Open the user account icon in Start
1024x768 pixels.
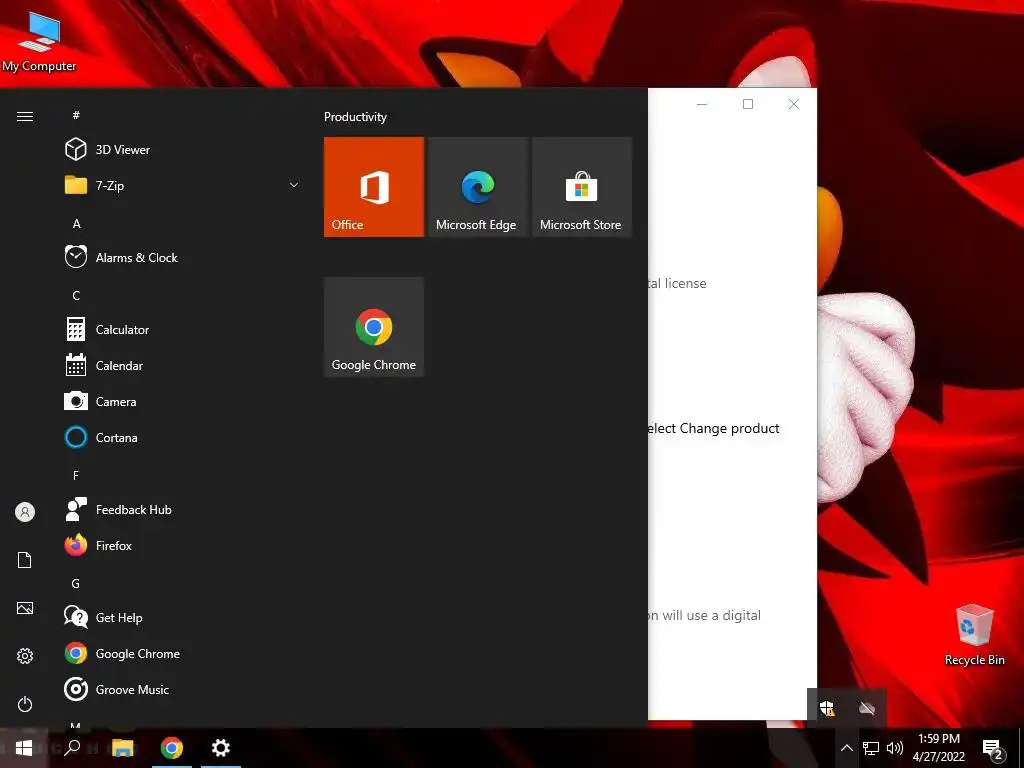tap(25, 512)
